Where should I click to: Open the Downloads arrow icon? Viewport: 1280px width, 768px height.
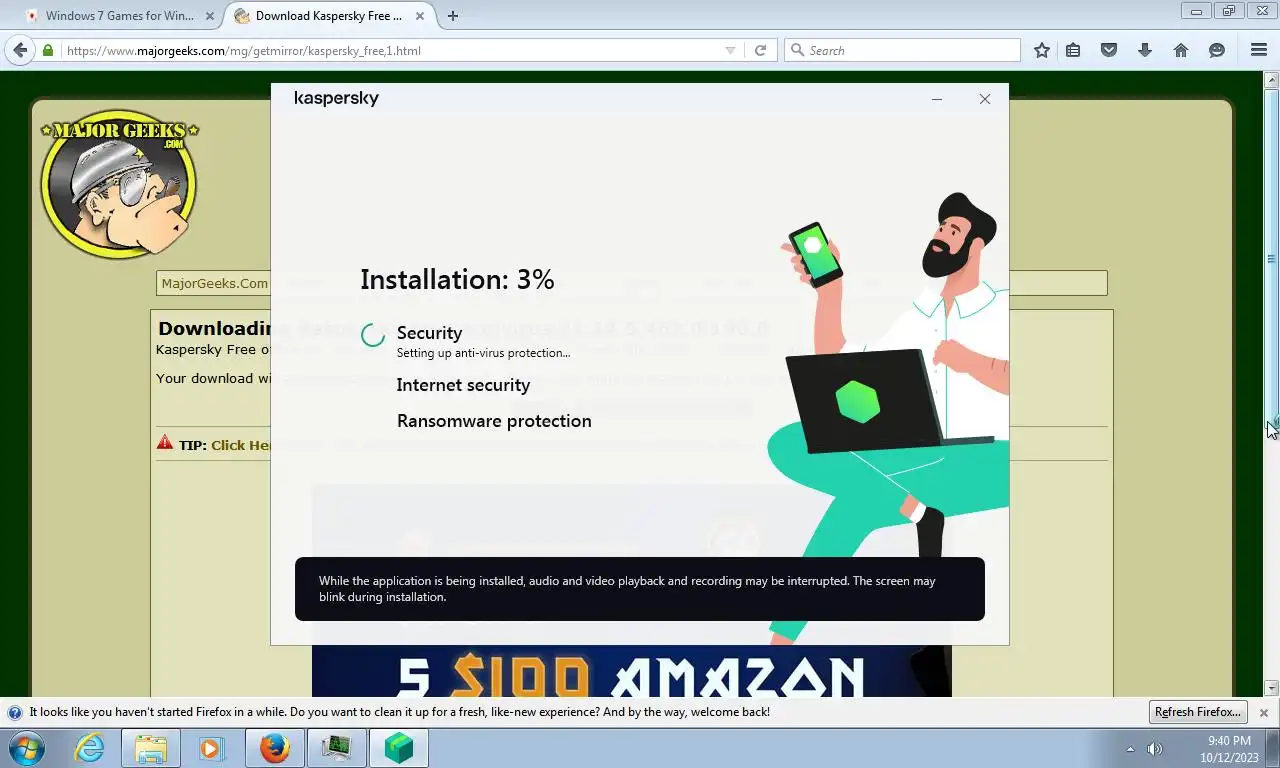[x=1145, y=50]
